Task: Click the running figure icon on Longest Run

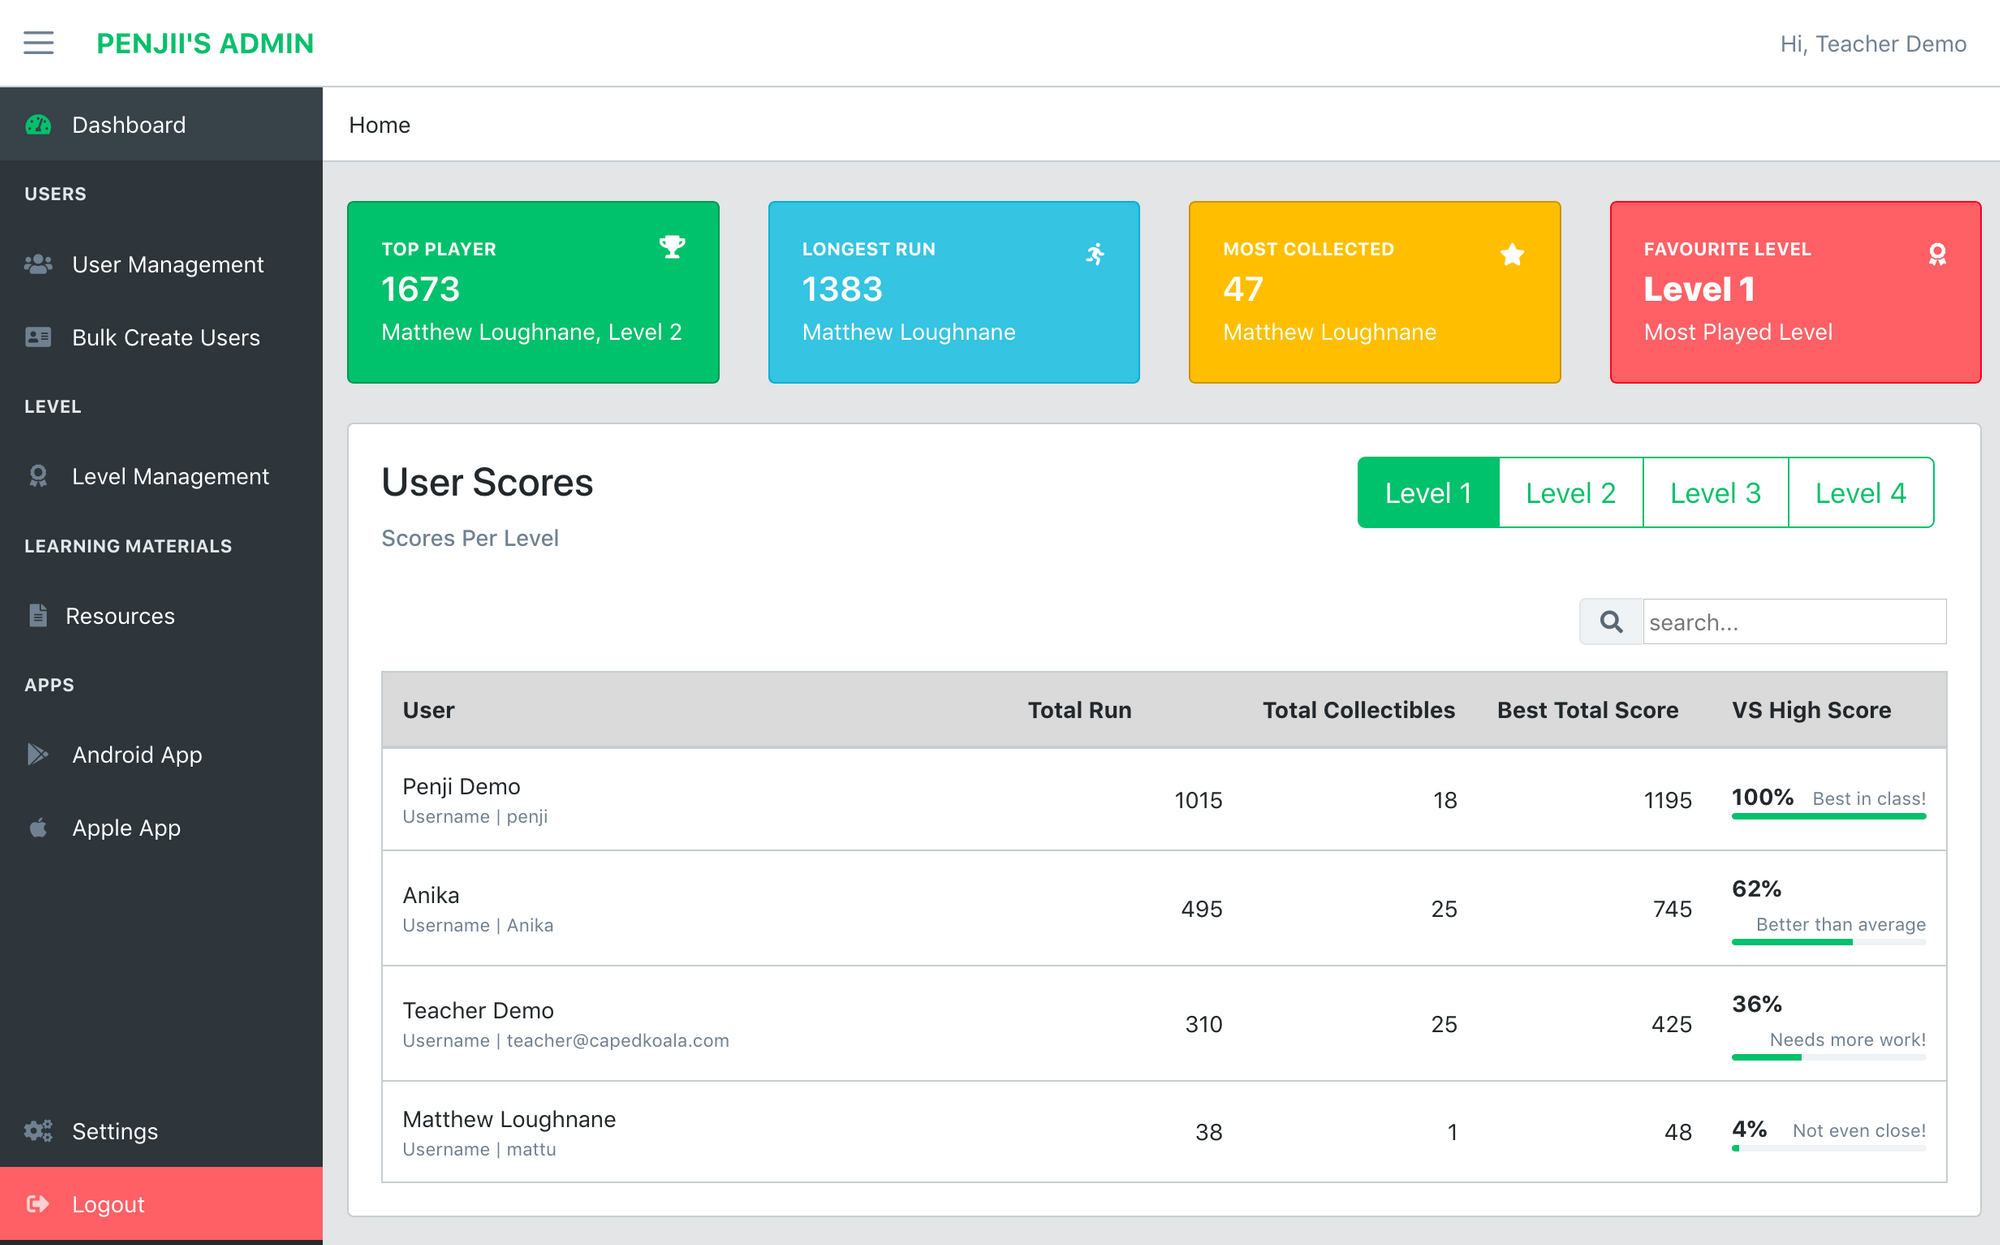Action: point(1095,254)
